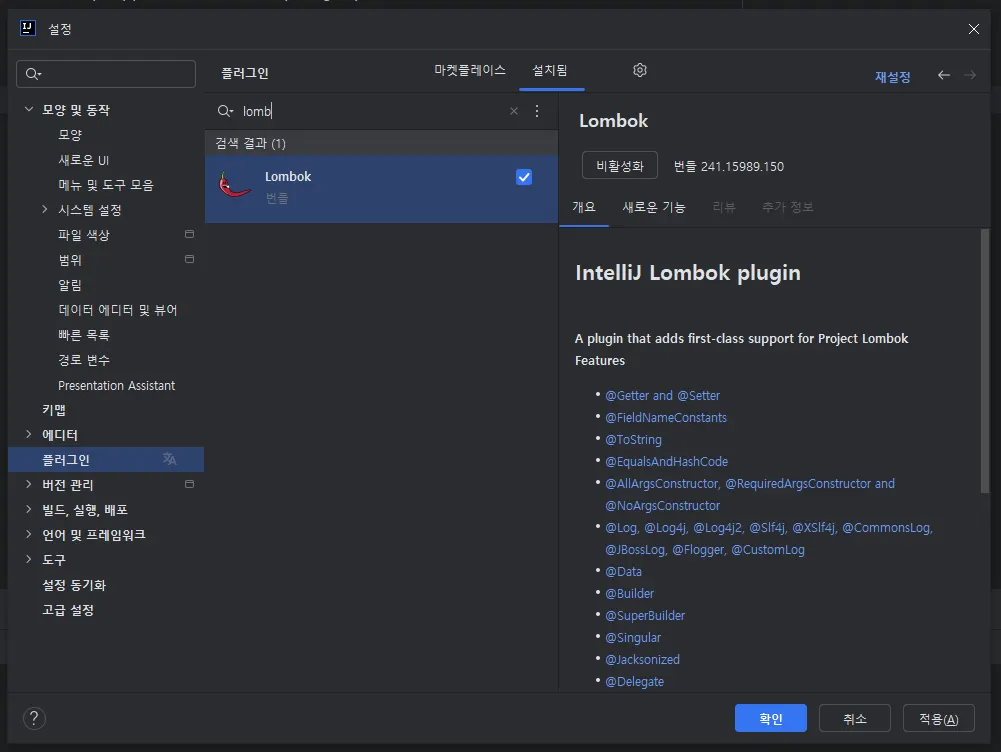Select 새로운 UI in settings tree
Viewport: 1001px width, 752px height.
[84, 160]
